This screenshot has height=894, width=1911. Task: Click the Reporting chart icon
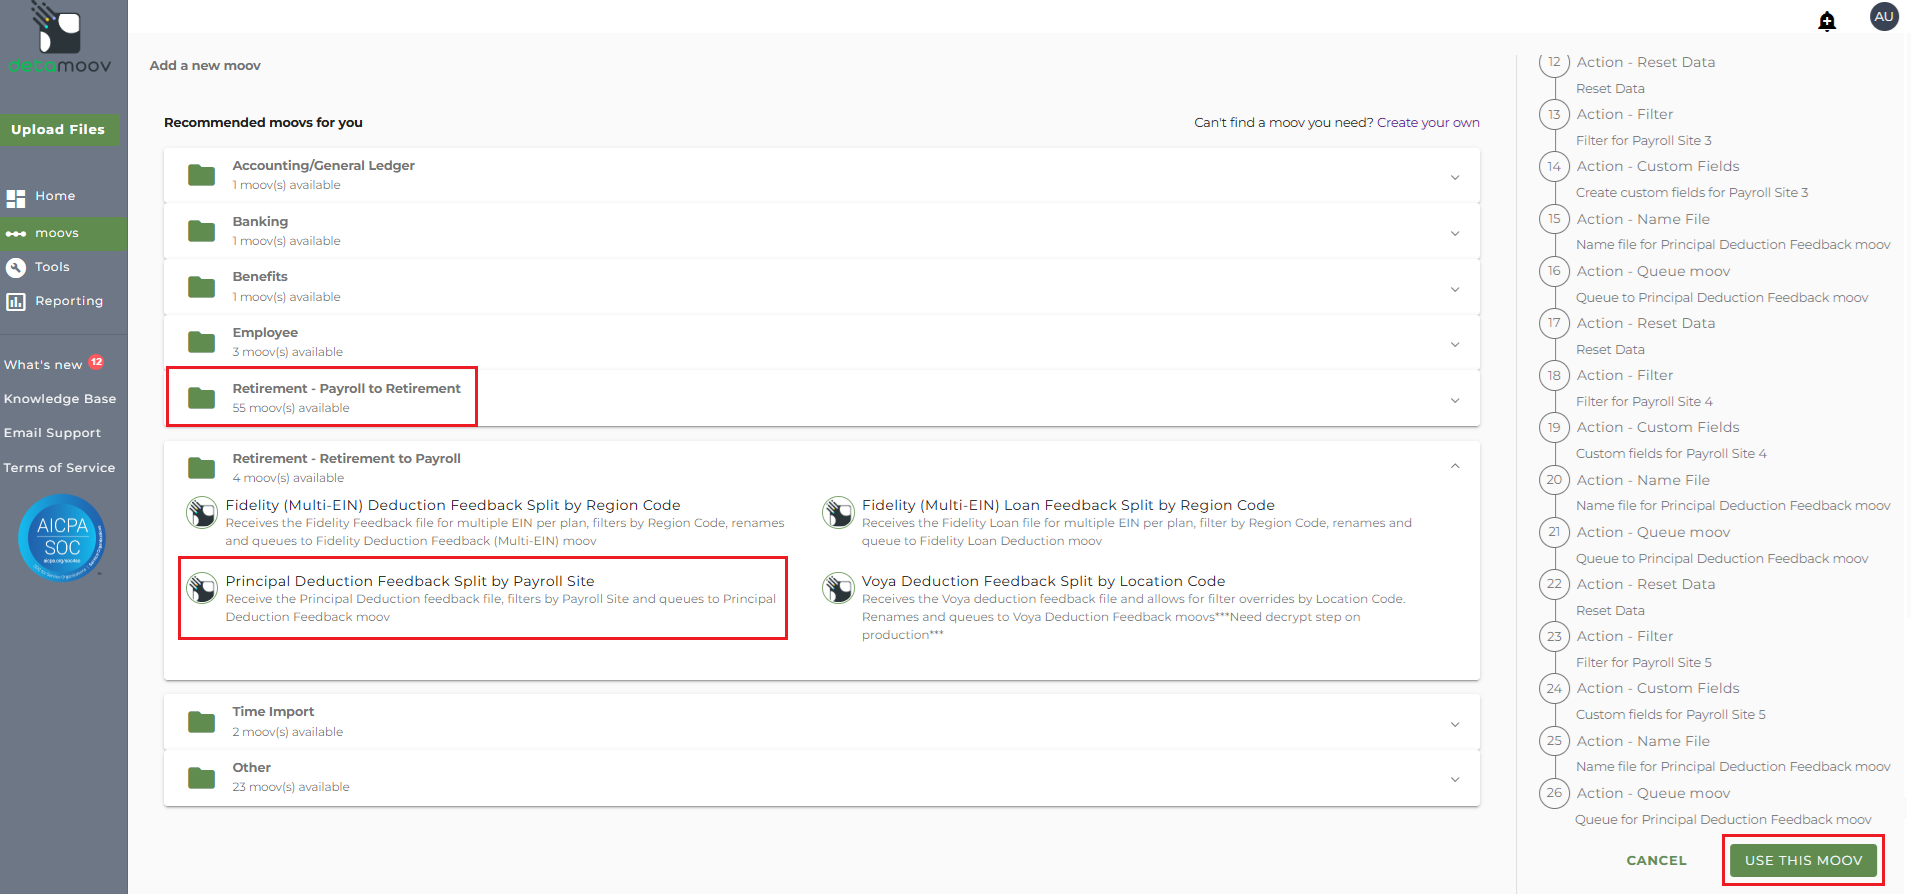[16, 301]
